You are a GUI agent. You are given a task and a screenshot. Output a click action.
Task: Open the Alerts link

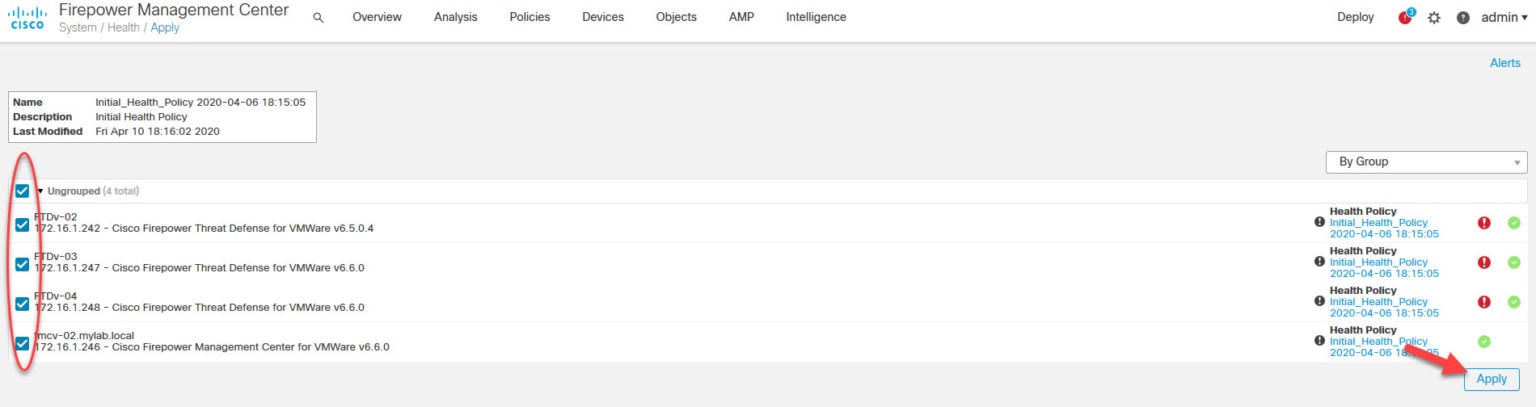pyautogui.click(x=1505, y=63)
